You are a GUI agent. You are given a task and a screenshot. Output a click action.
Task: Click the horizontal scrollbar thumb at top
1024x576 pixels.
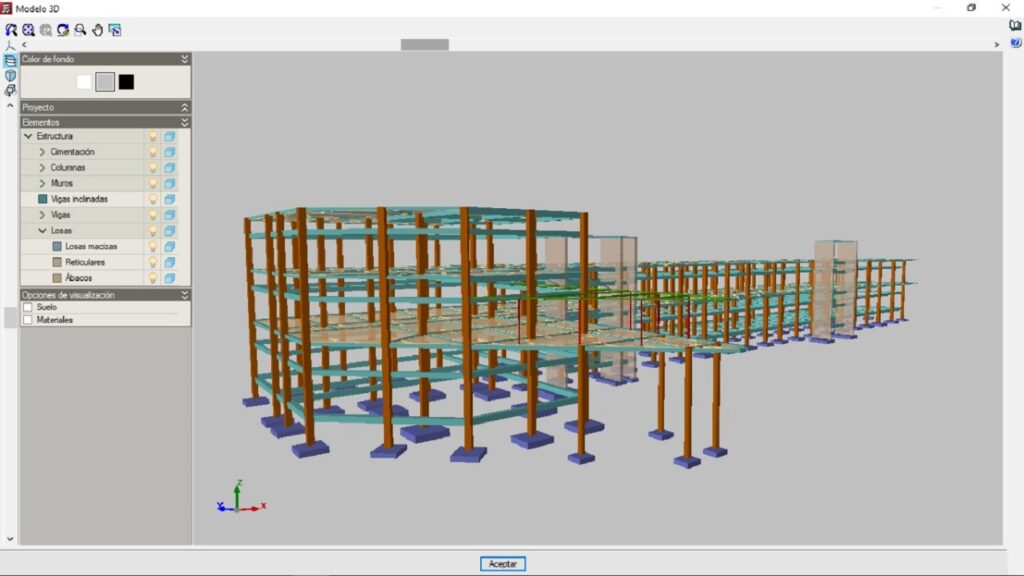(424, 45)
